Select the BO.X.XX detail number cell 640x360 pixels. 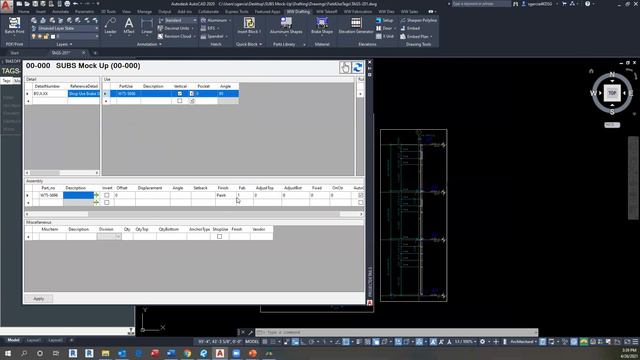pos(49,93)
